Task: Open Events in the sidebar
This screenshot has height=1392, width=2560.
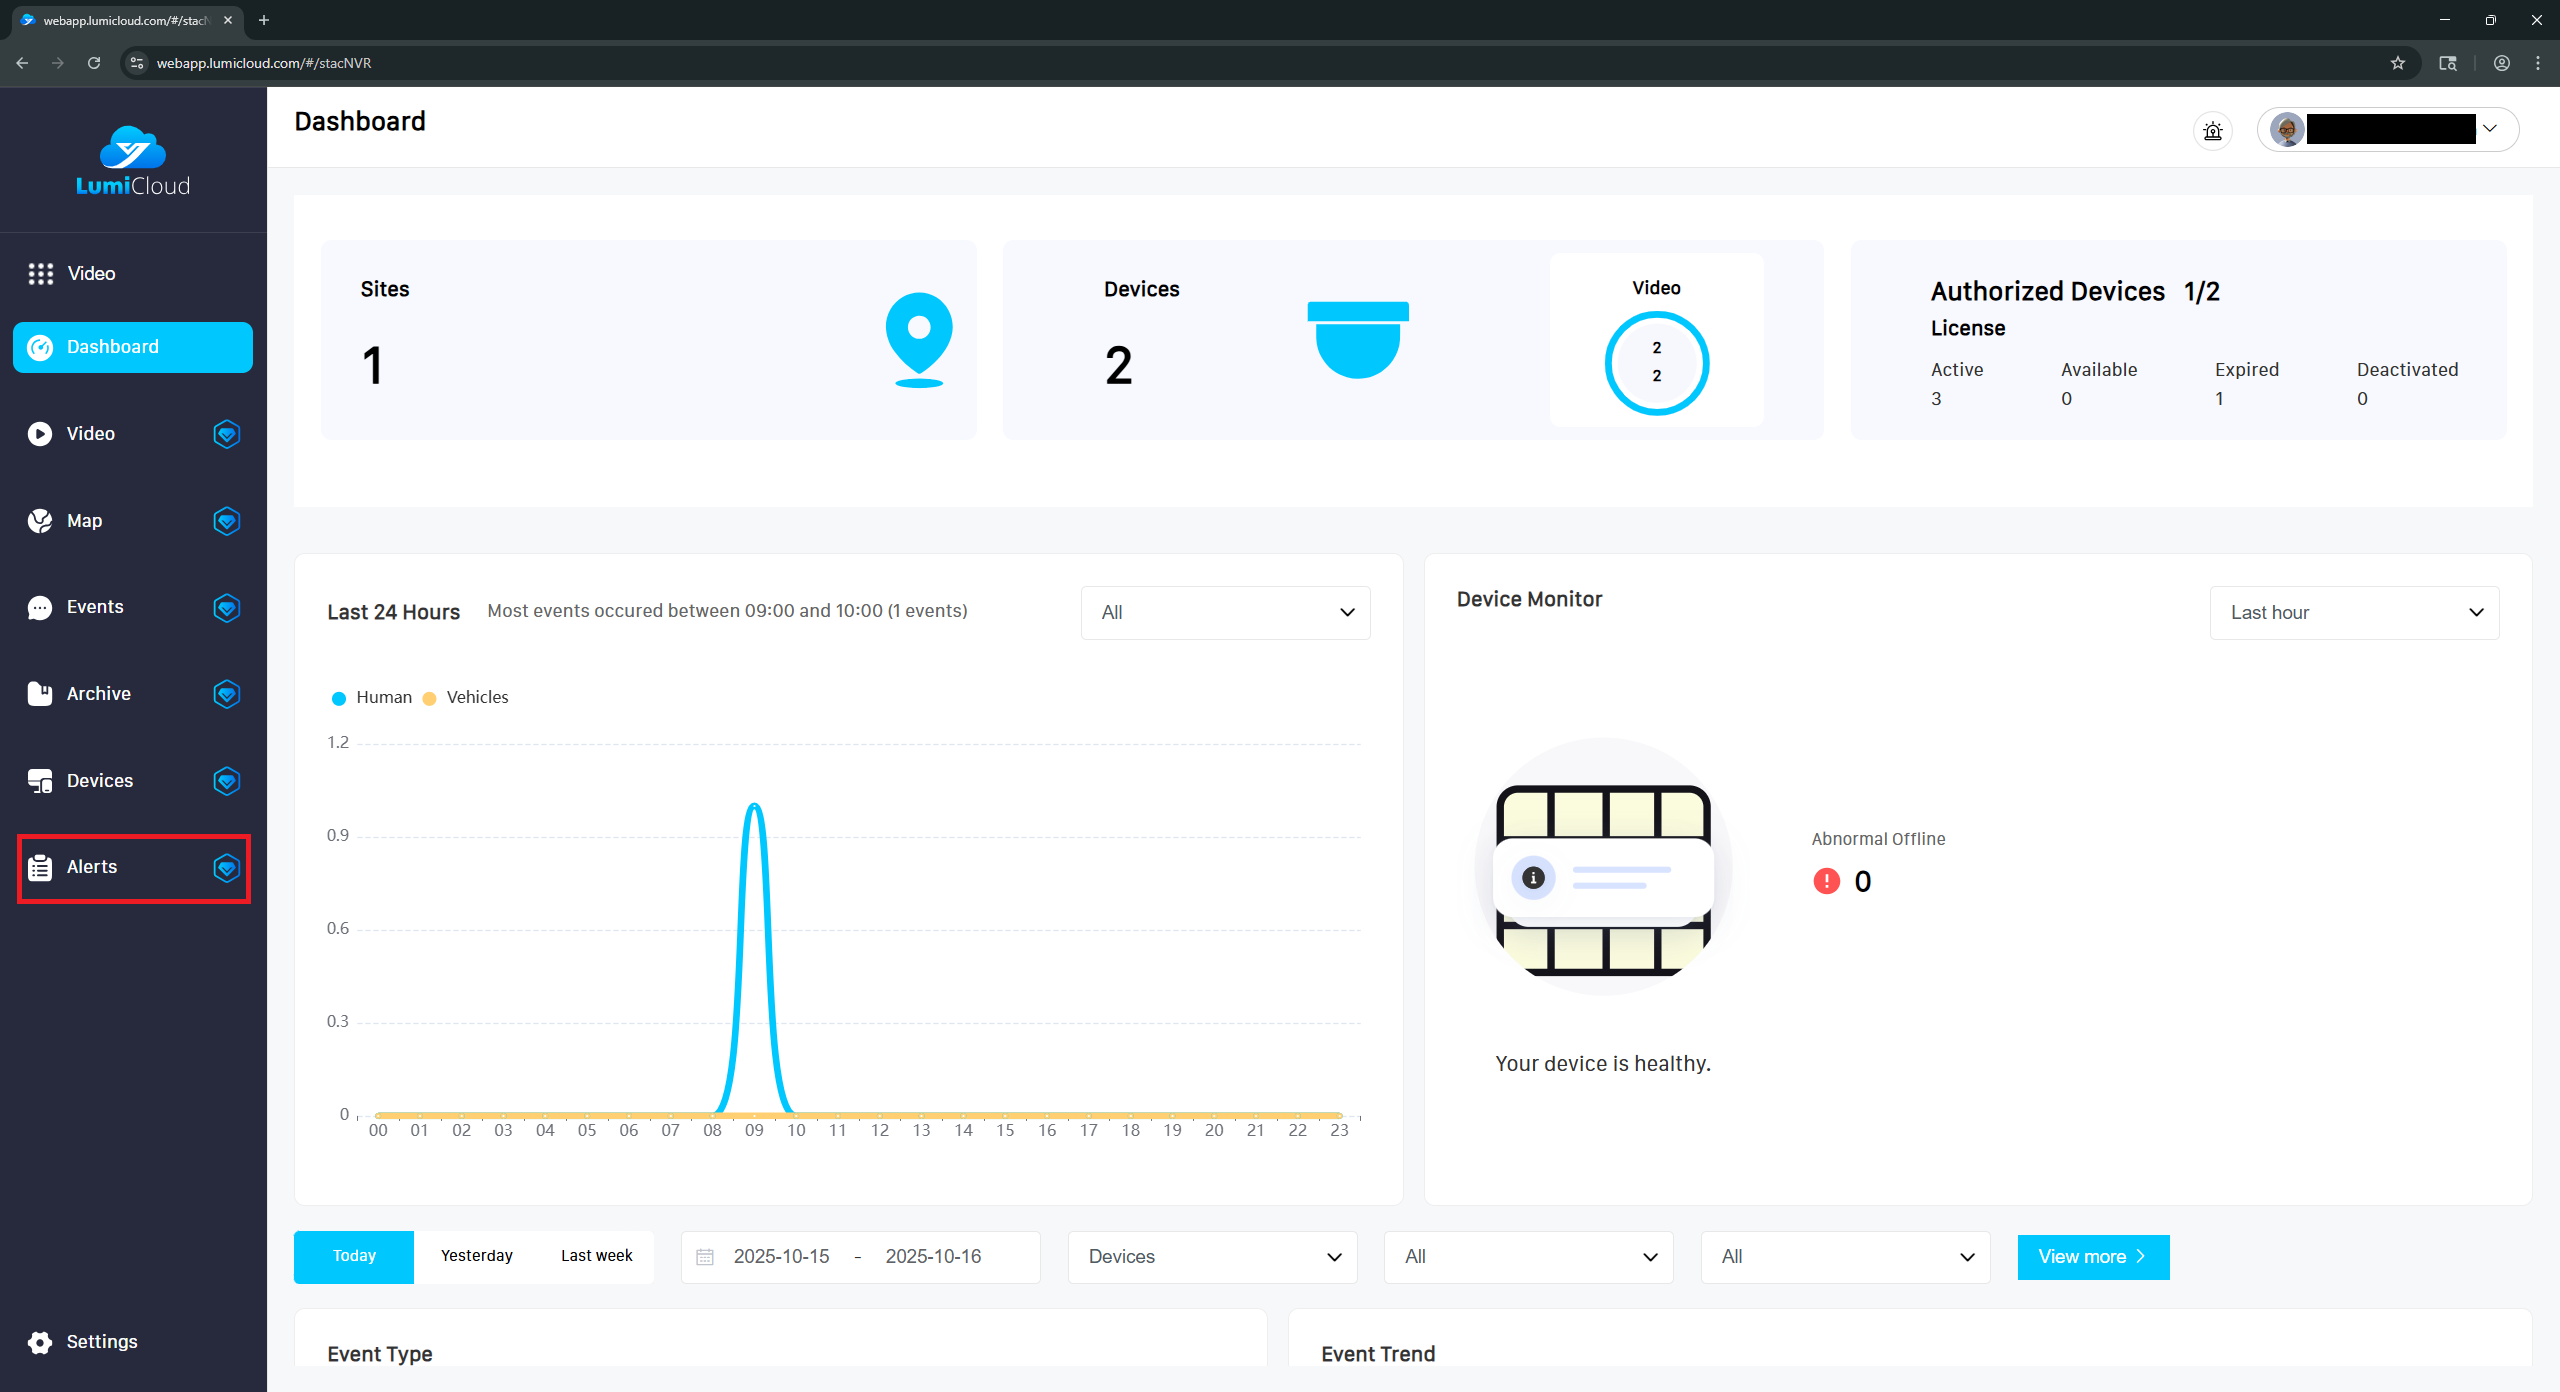Action: click(x=95, y=607)
